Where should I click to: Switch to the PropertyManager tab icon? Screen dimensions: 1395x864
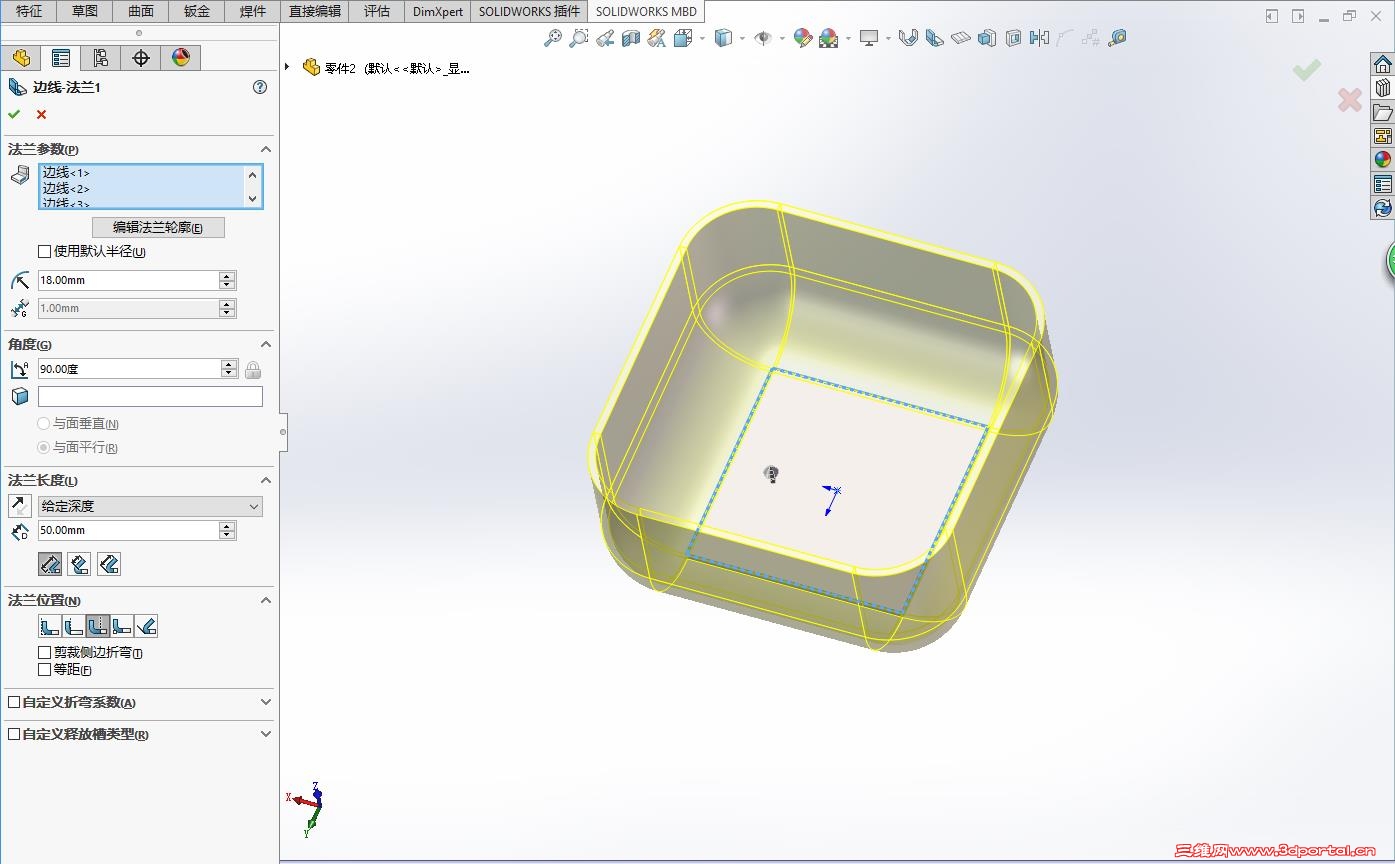click(x=61, y=58)
